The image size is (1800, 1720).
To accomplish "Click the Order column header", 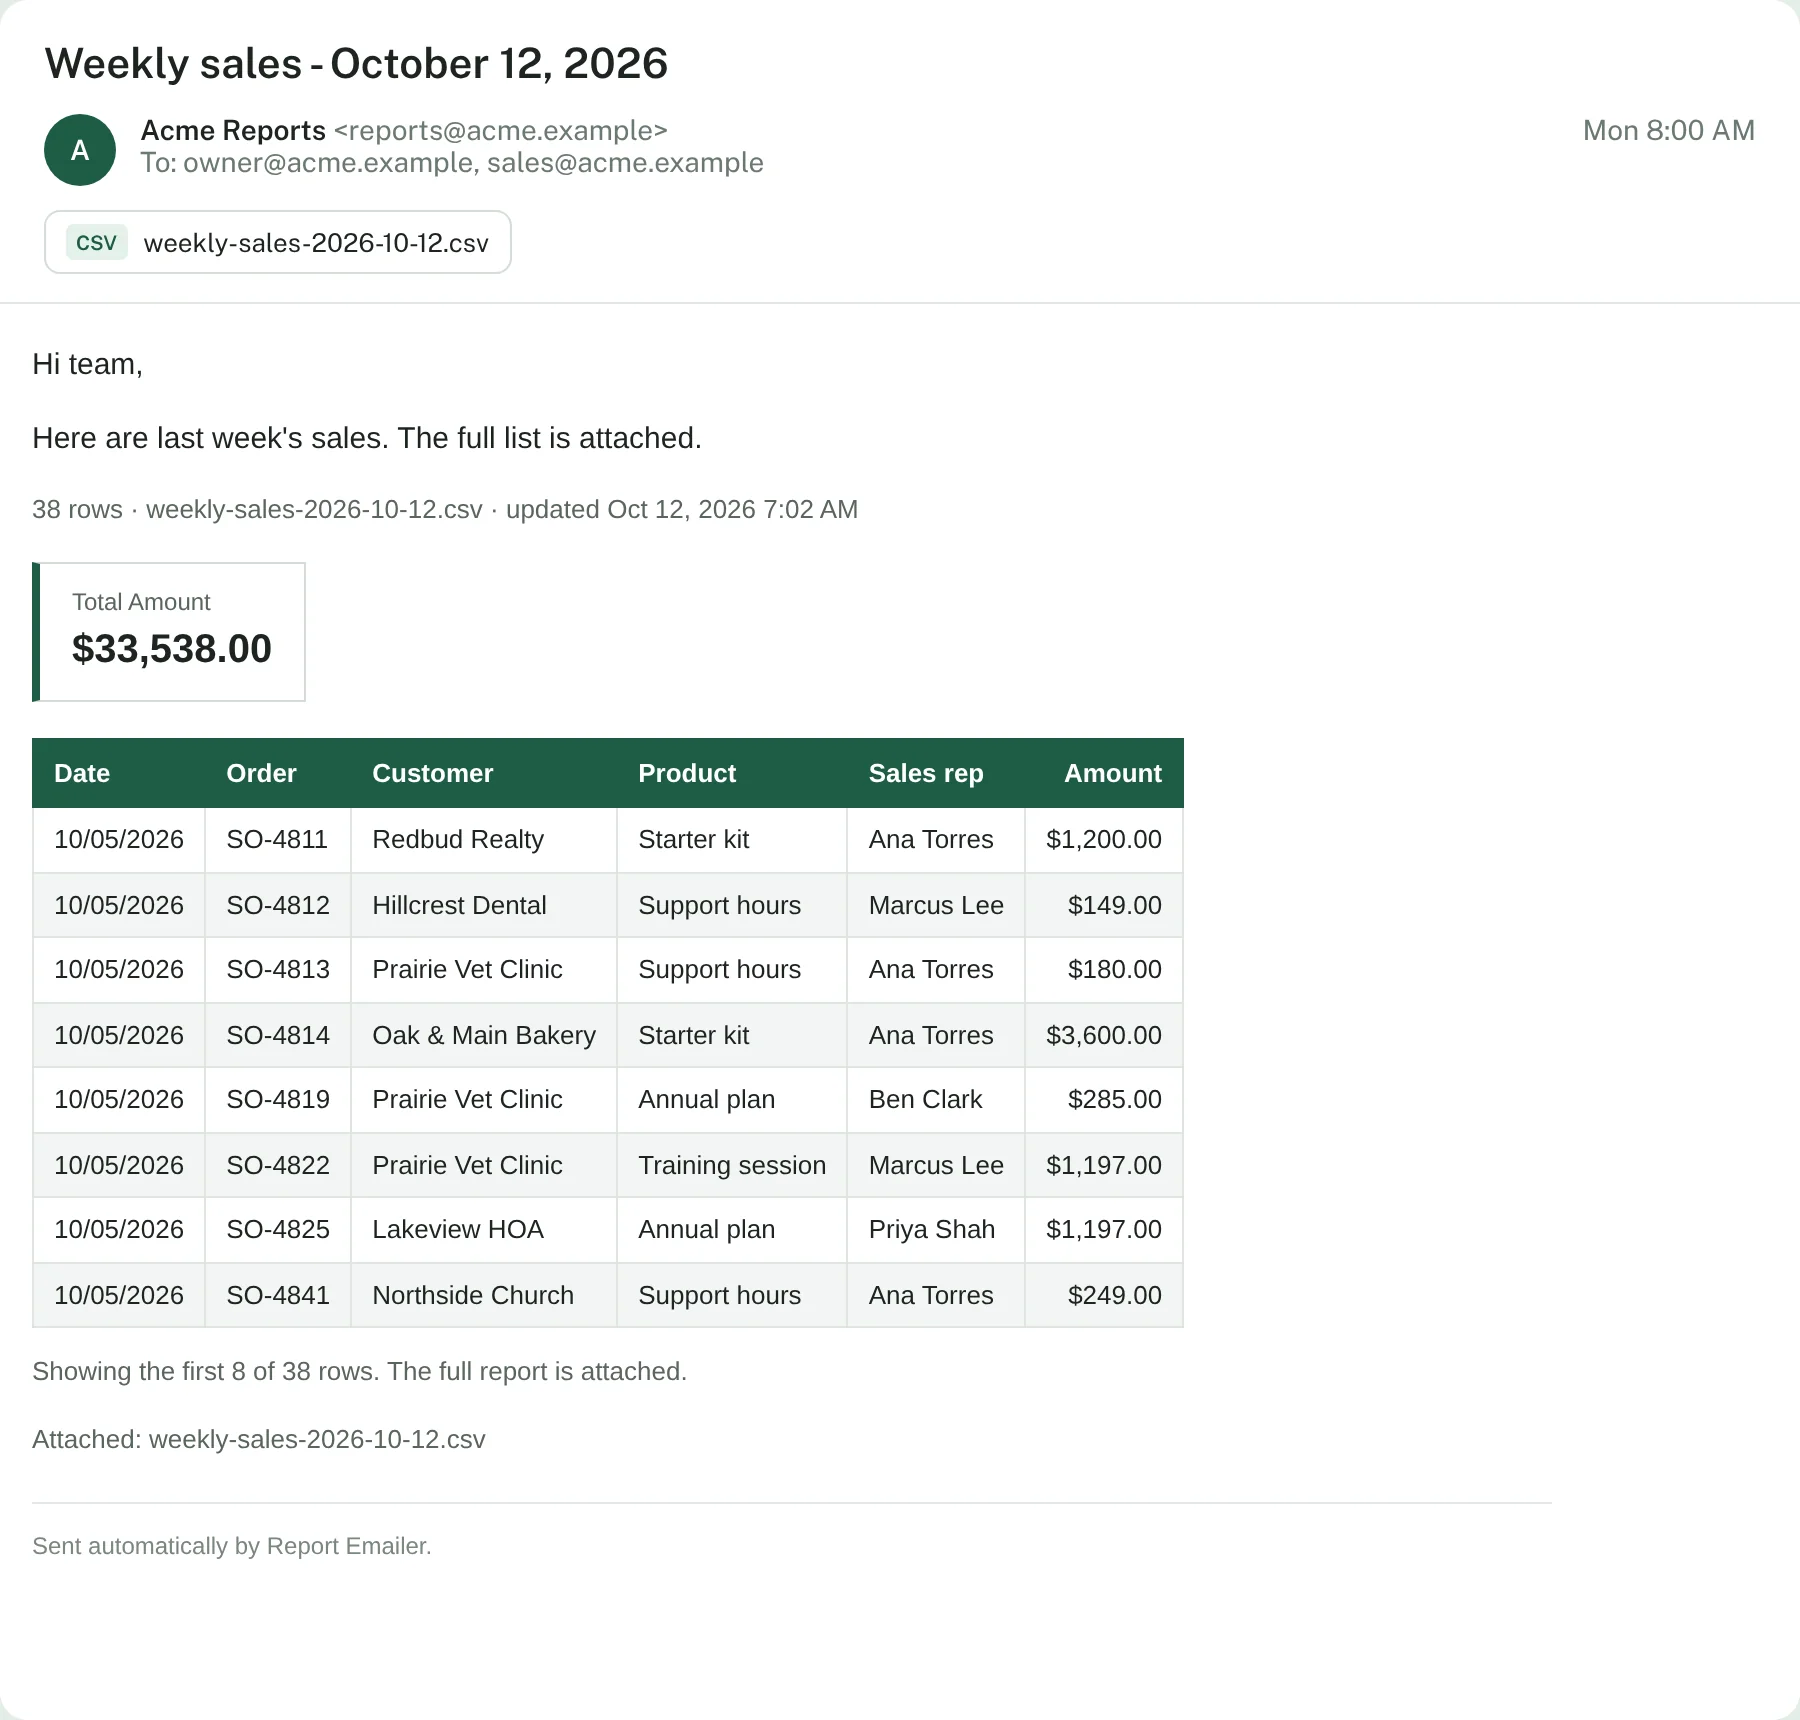I will pos(278,773).
